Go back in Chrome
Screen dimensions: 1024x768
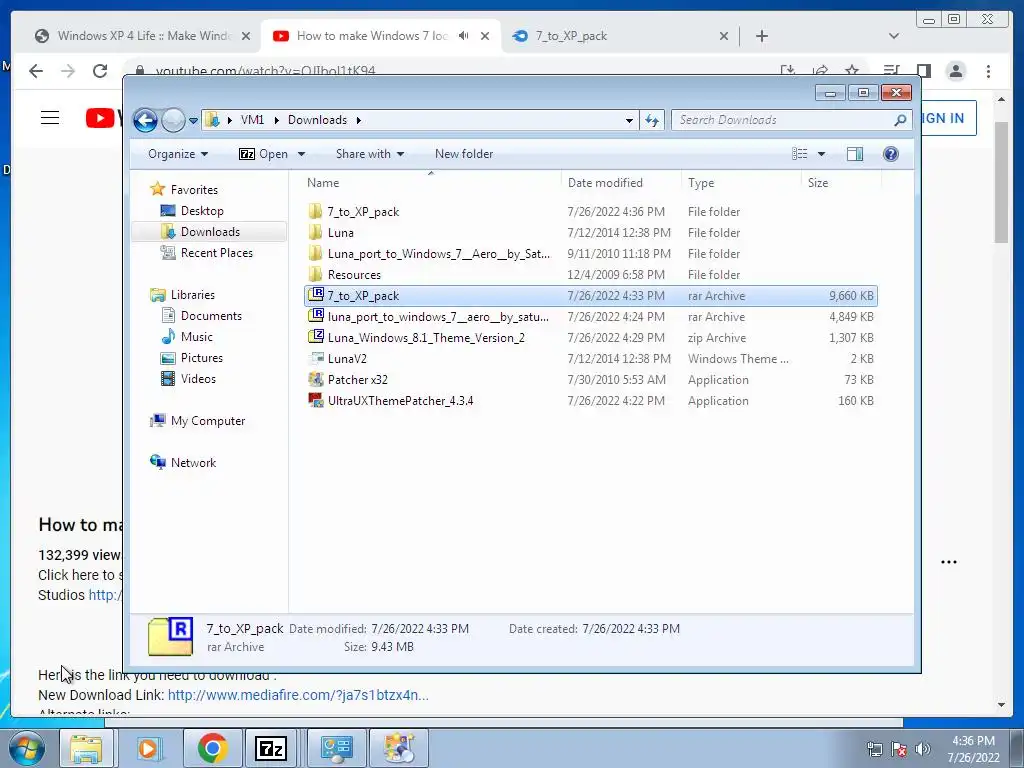coord(36,71)
